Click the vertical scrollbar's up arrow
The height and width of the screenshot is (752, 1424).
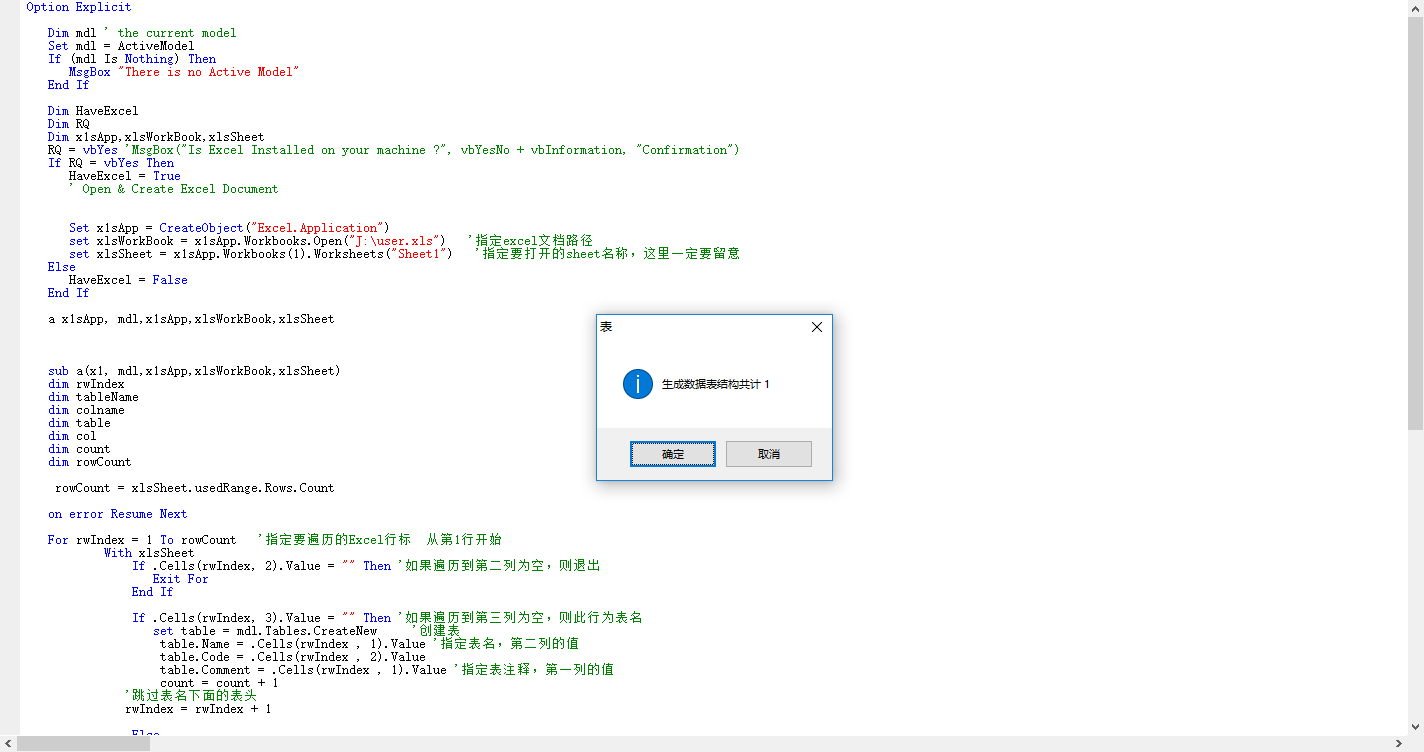pyautogui.click(x=1415, y=8)
